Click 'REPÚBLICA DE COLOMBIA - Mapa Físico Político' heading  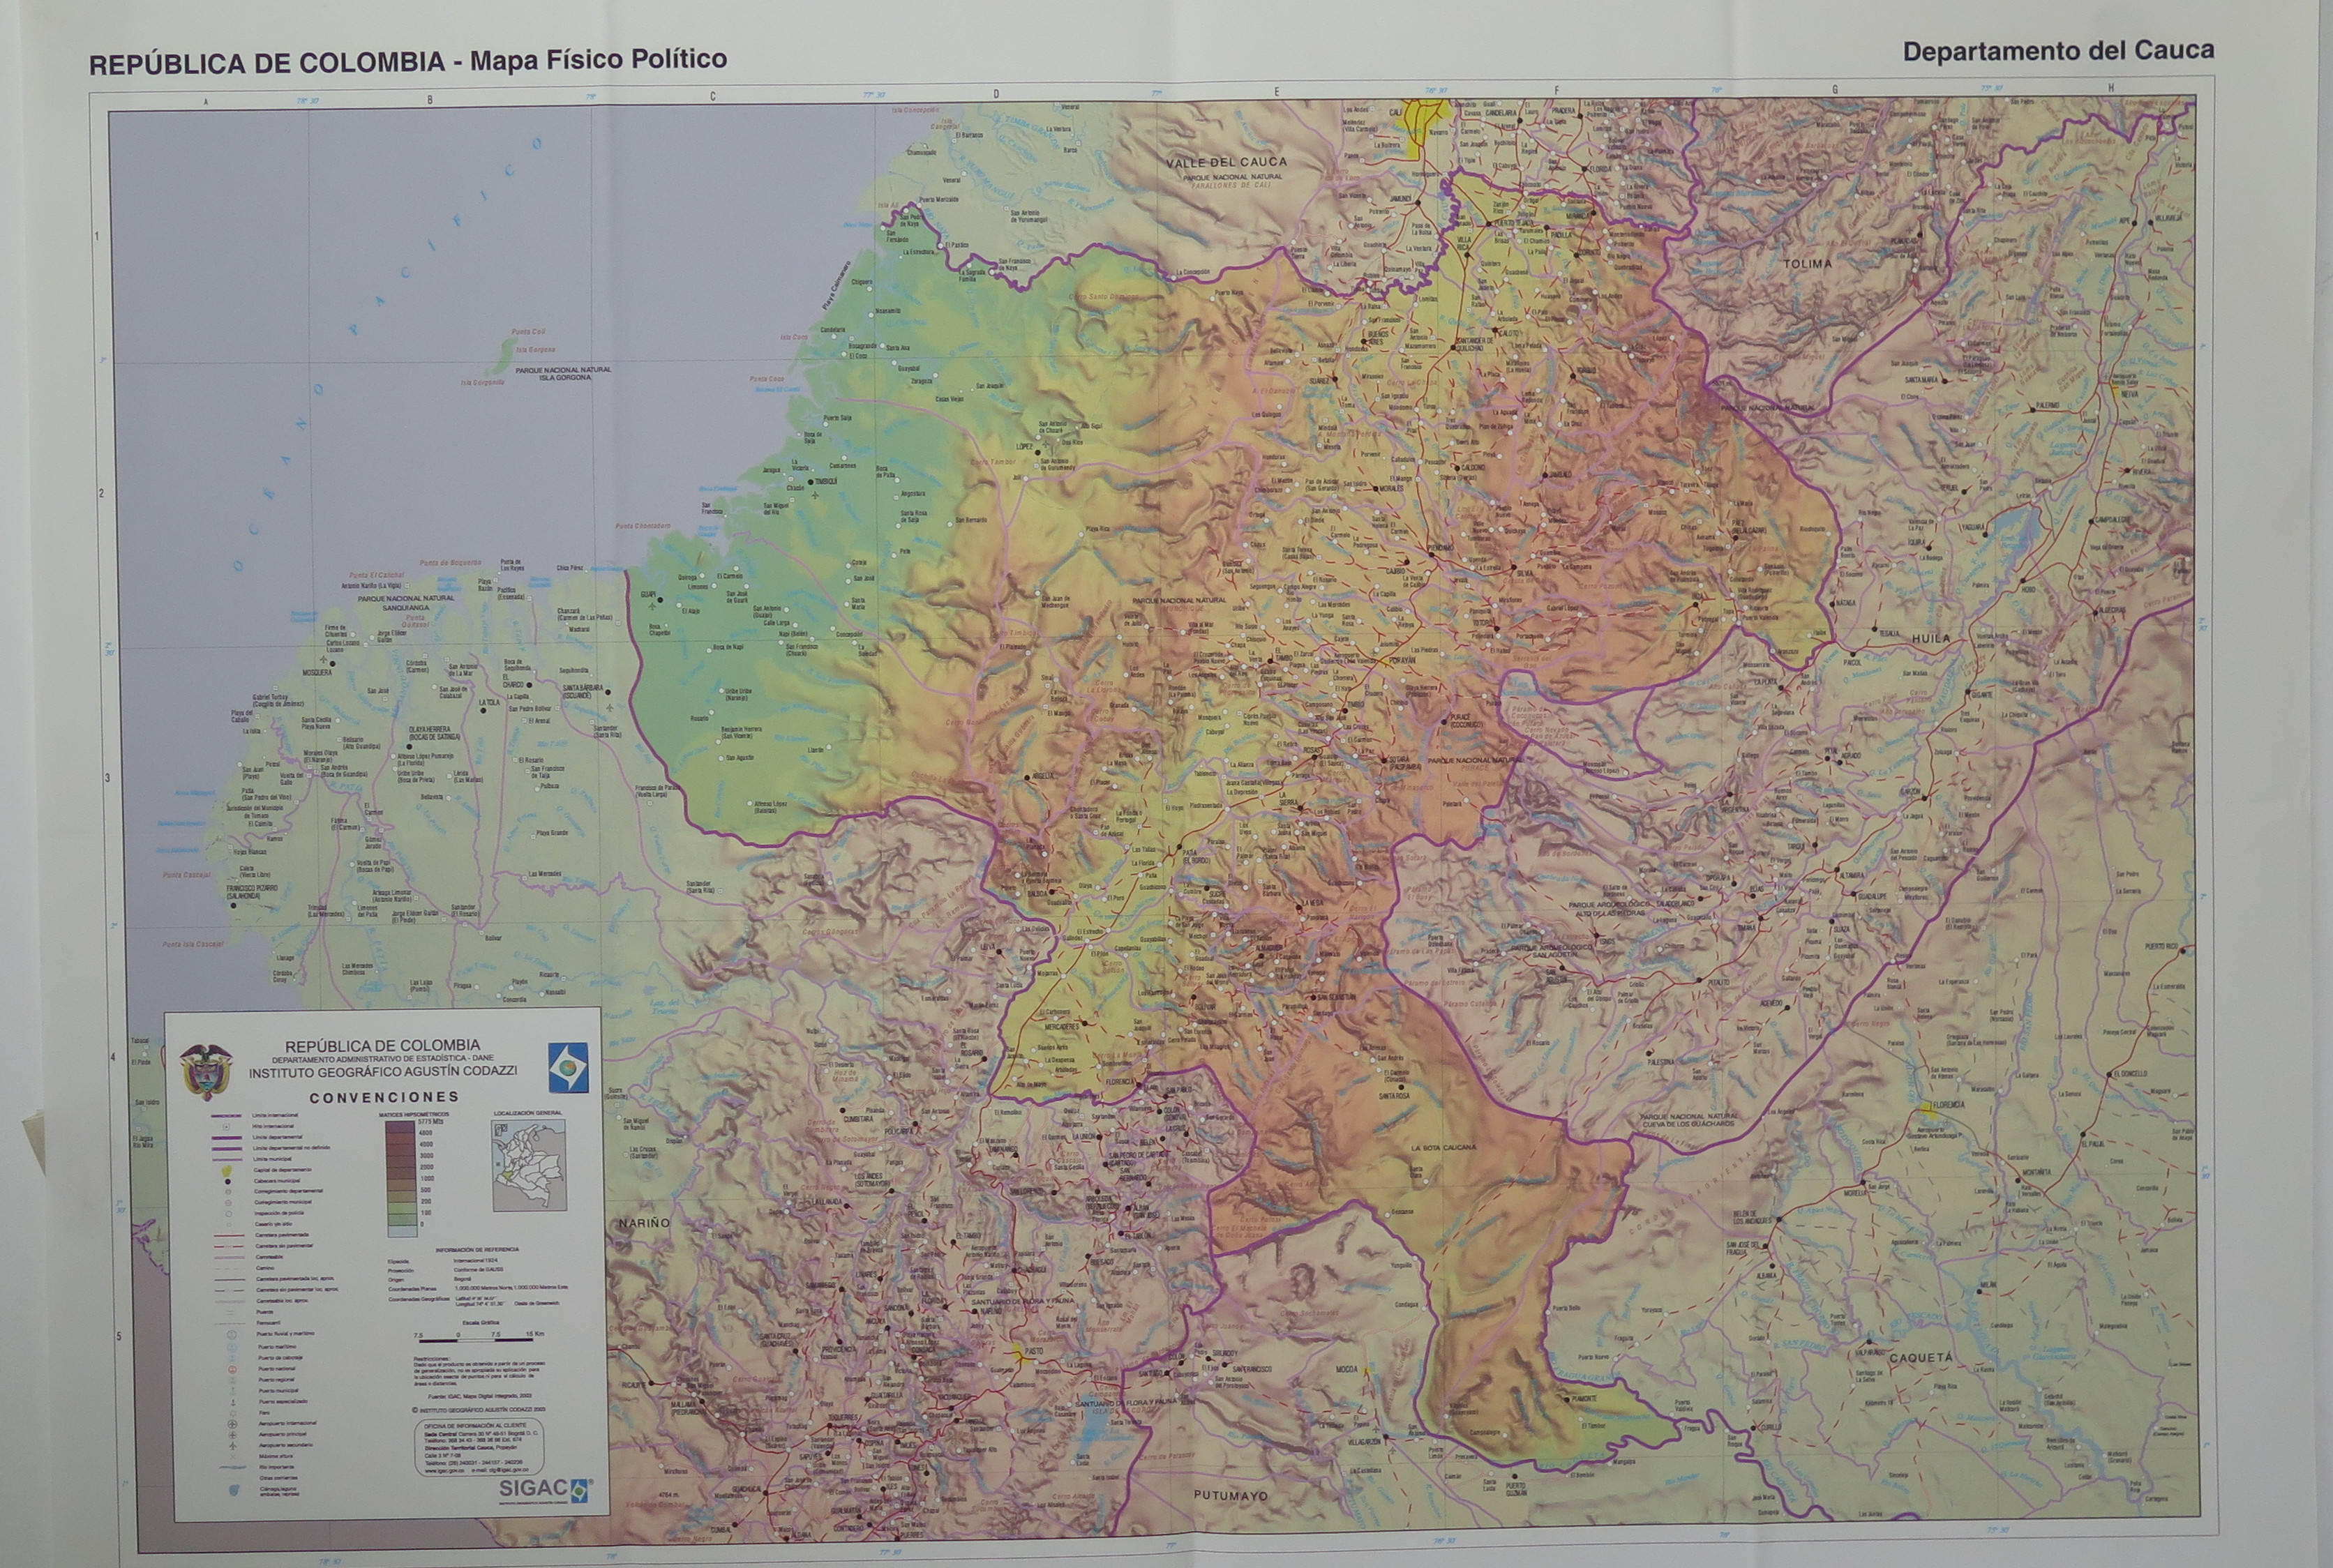408,61
